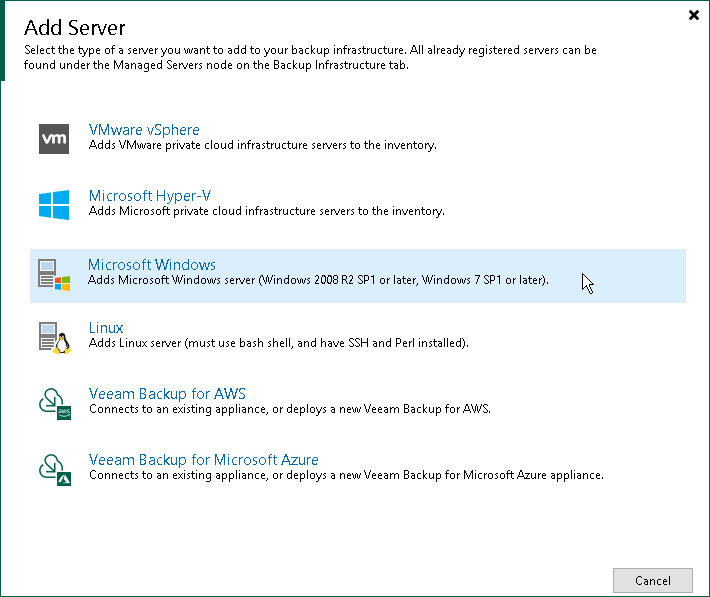Click the Veeam Backup for Azure icon
This screenshot has height=597, width=710.
click(x=53, y=468)
